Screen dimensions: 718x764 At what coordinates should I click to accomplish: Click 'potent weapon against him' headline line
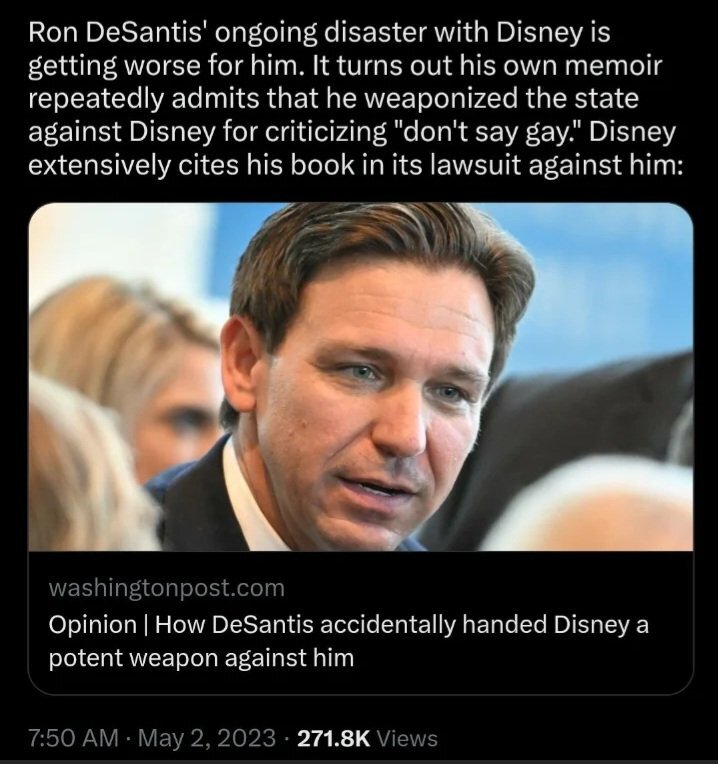(201, 658)
